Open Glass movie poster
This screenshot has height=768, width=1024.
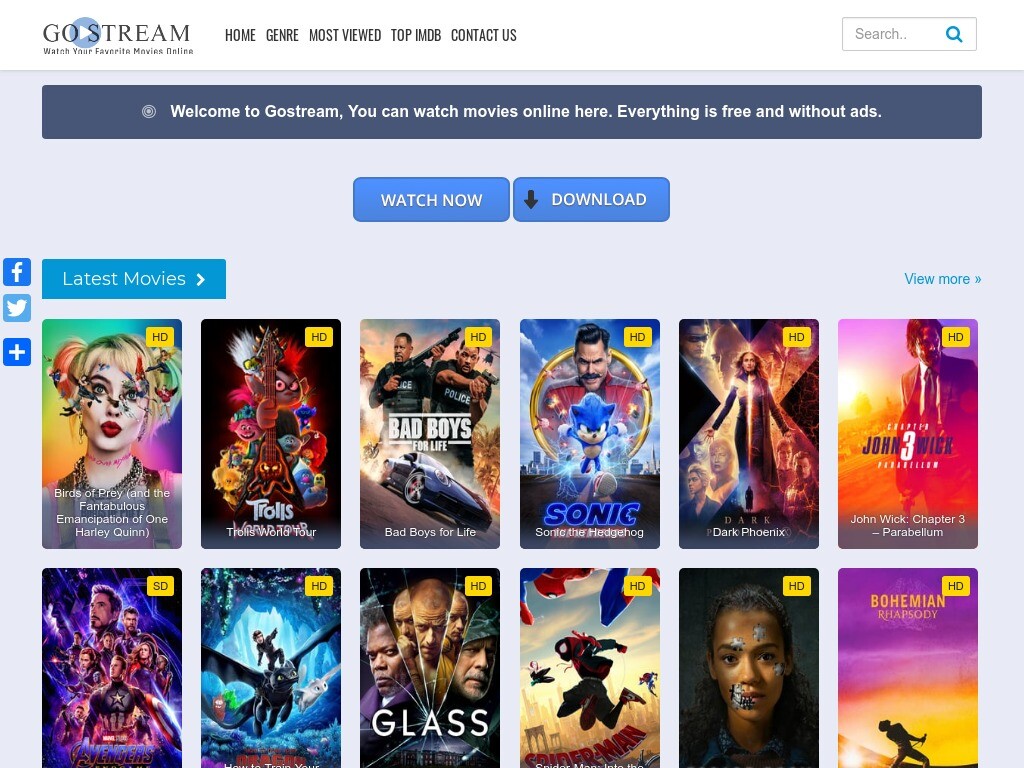click(430, 668)
